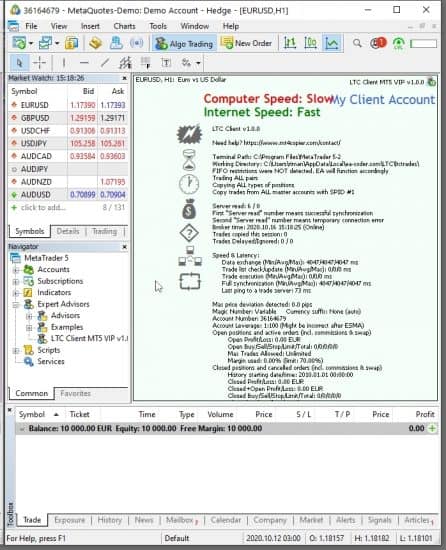Click the New Chart toolbar icon
Image resolution: width=446 pixels, height=550 pixels.
pos(19,43)
